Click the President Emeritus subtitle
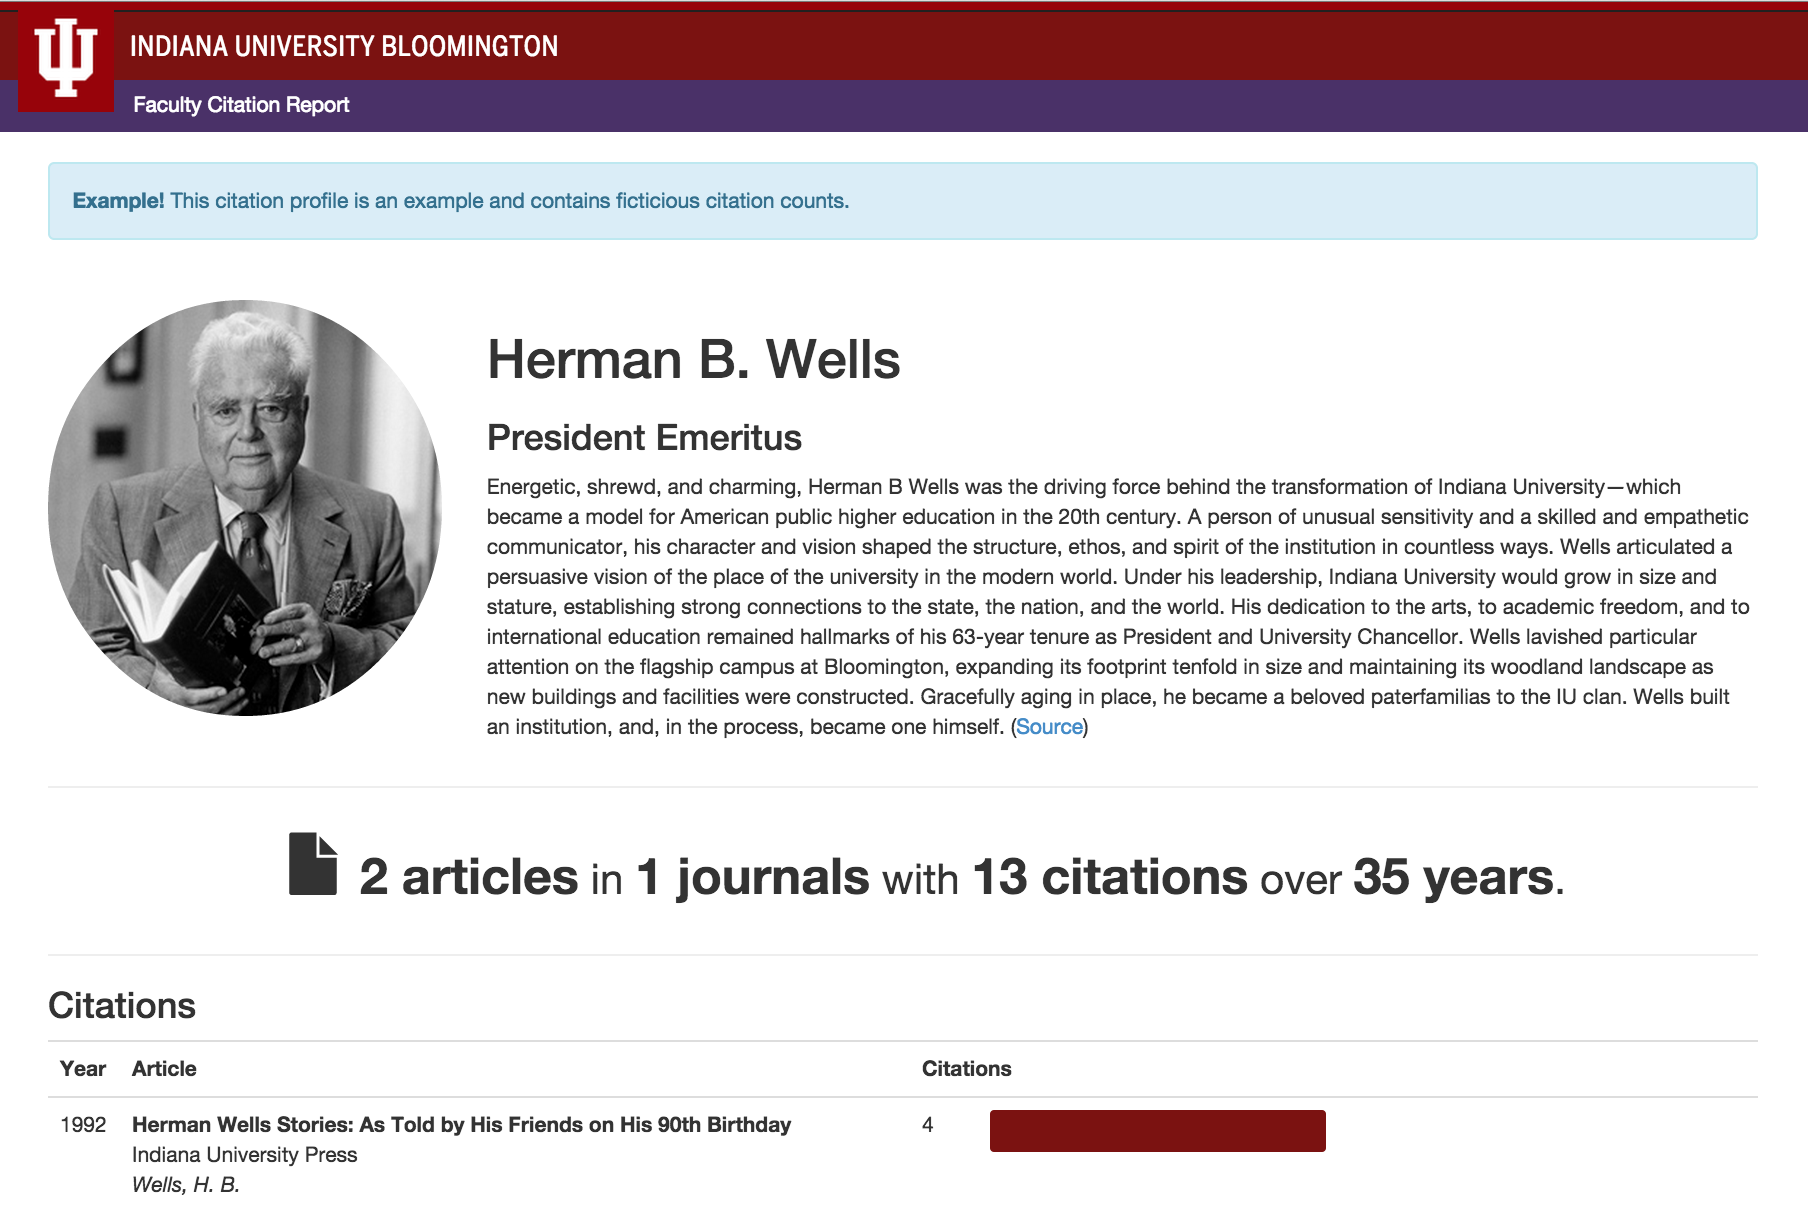Viewport: 1808px width, 1212px height. click(644, 438)
